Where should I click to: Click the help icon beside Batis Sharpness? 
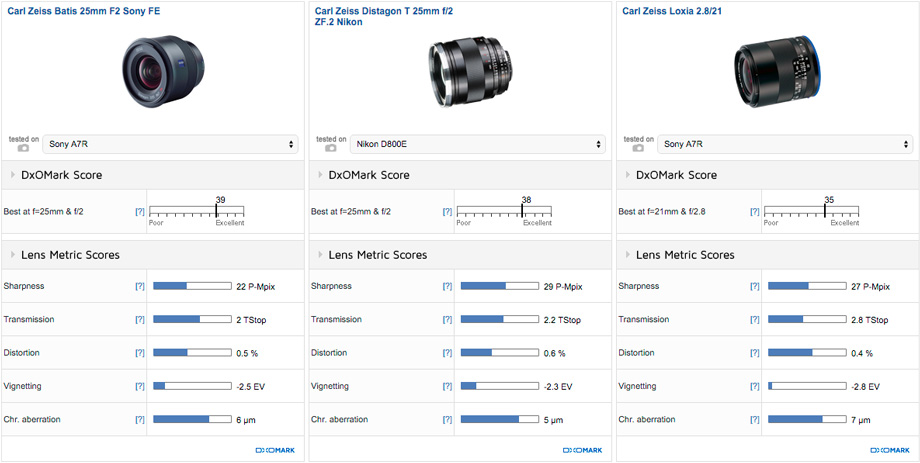coord(140,287)
